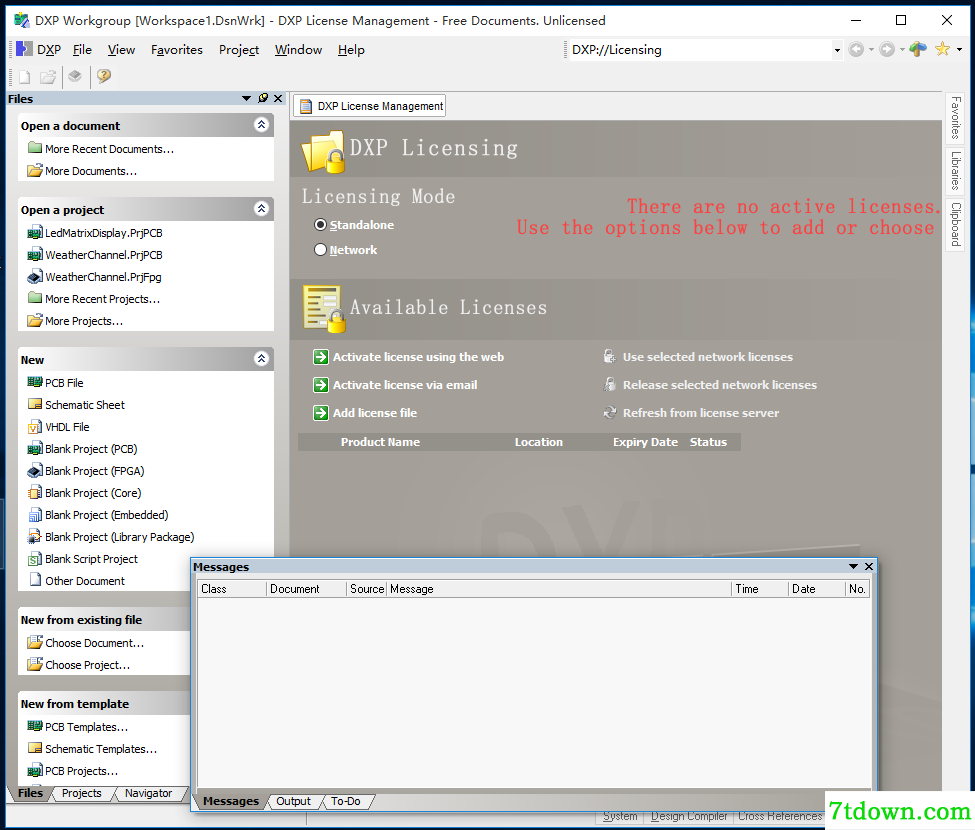The height and width of the screenshot is (830, 975).
Task: Open the favorites star dropdown arrow
Action: point(959,49)
